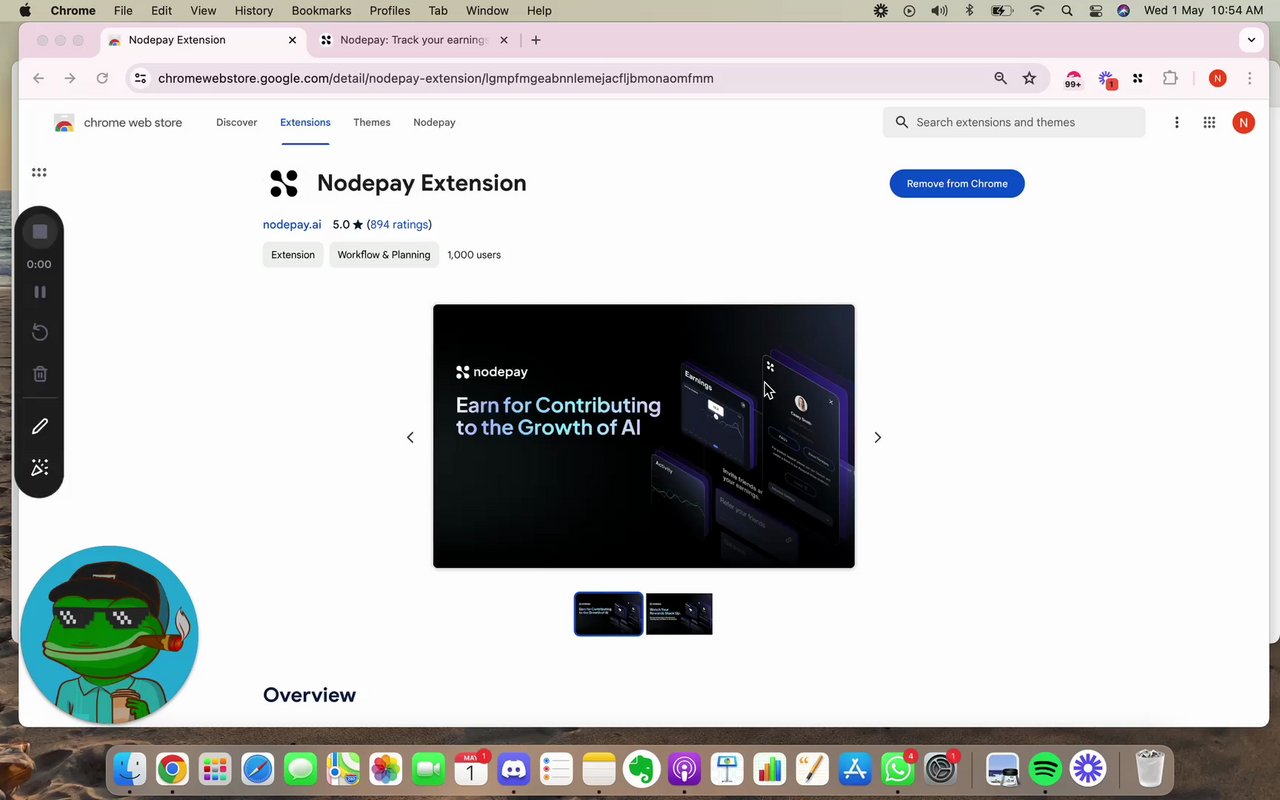Open Control Center in the menu bar

pyautogui.click(x=1096, y=10)
